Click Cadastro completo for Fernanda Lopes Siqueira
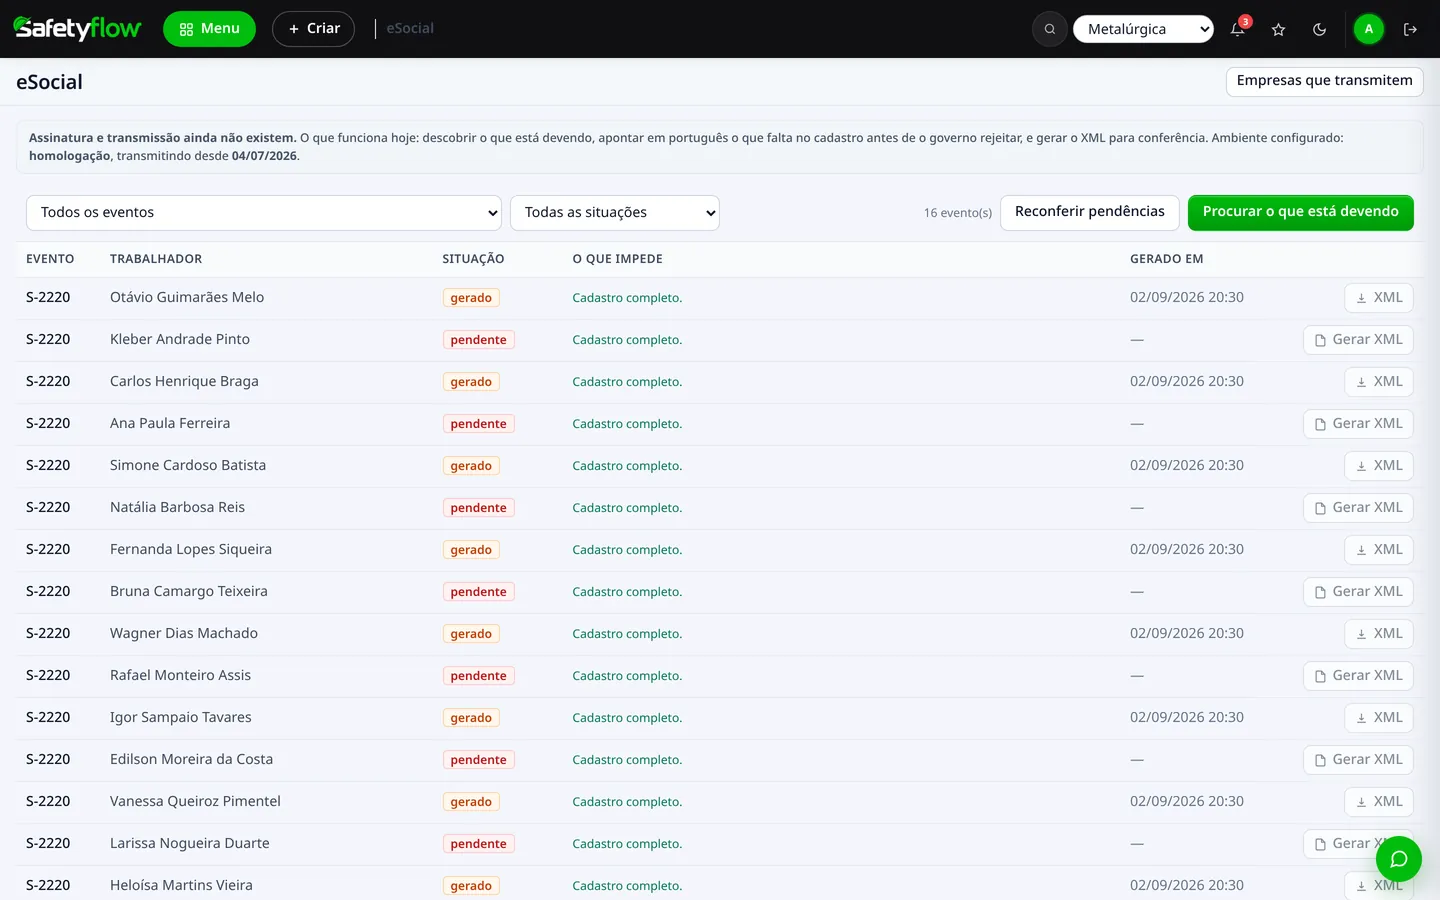Image resolution: width=1440 pixels, height=900 pixels. pos(627,550)
